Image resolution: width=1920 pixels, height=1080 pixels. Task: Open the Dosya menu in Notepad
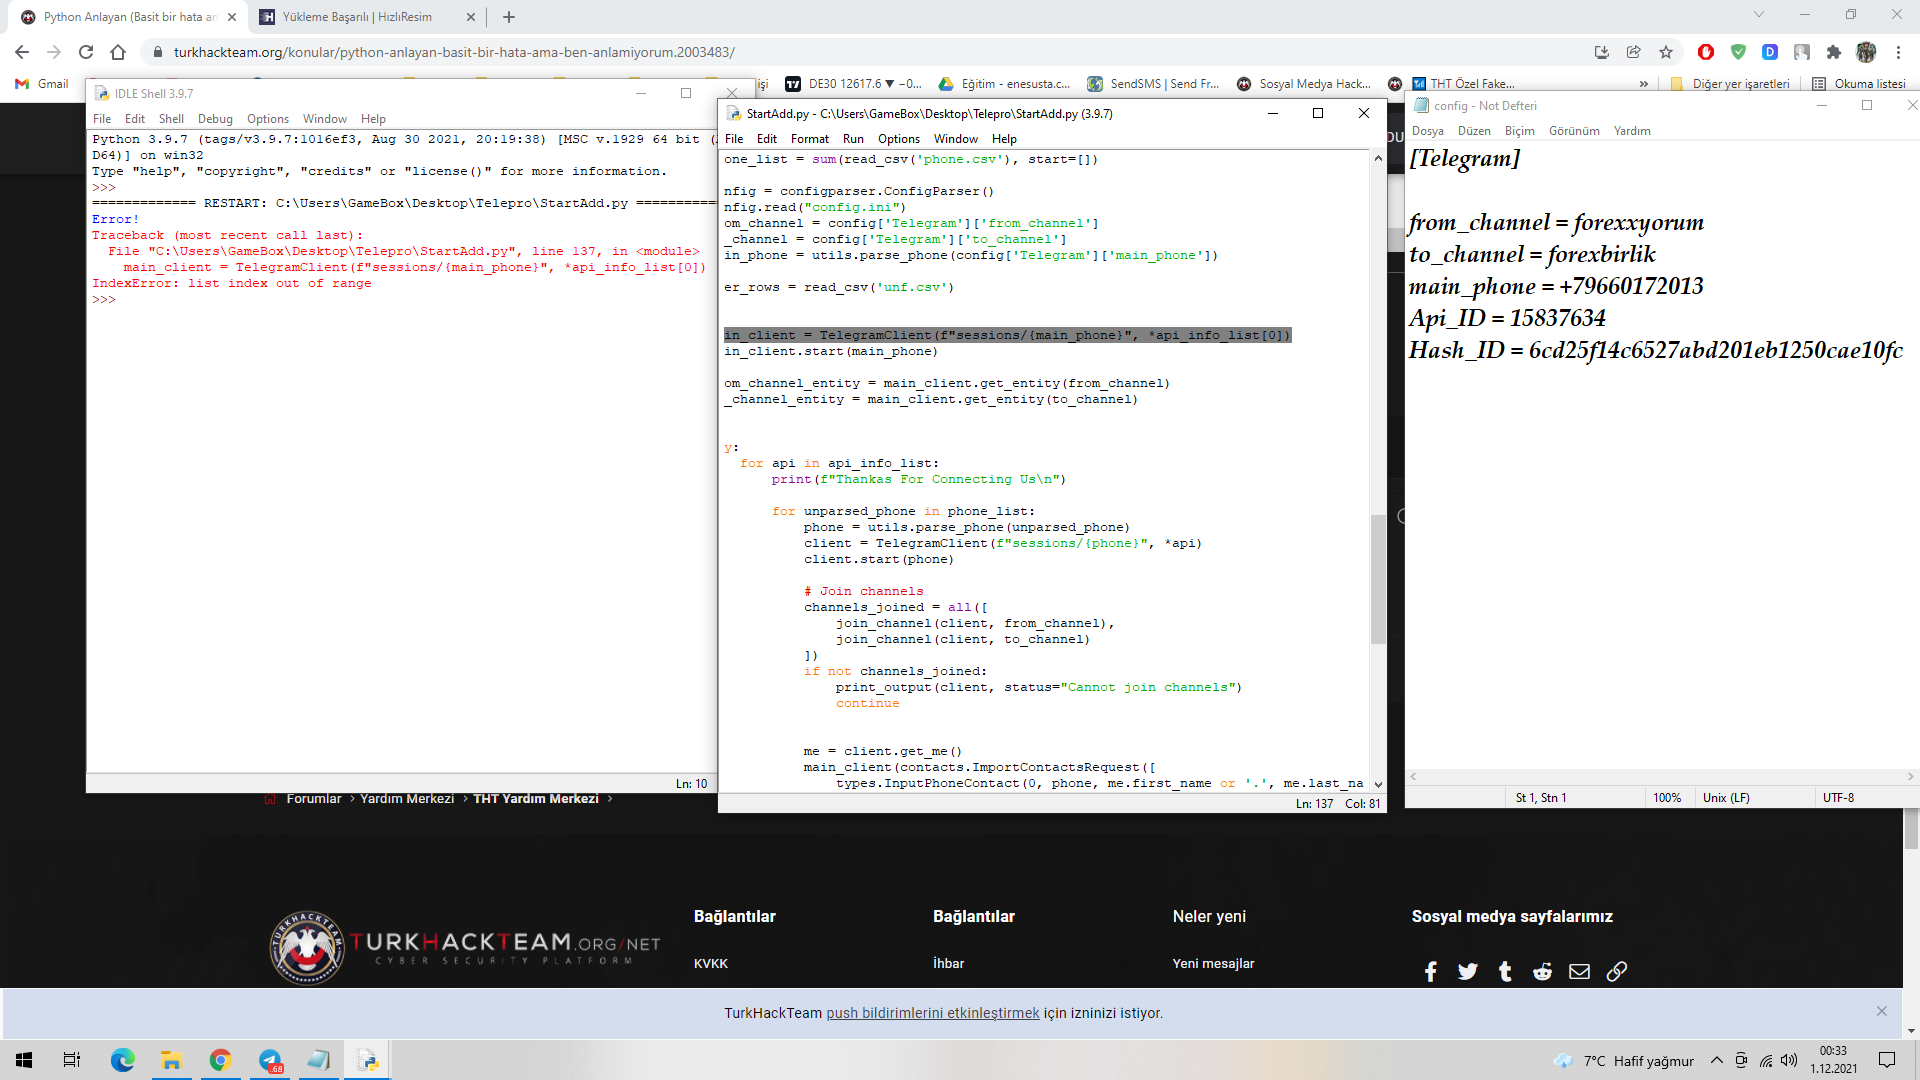click(1428, 131)
